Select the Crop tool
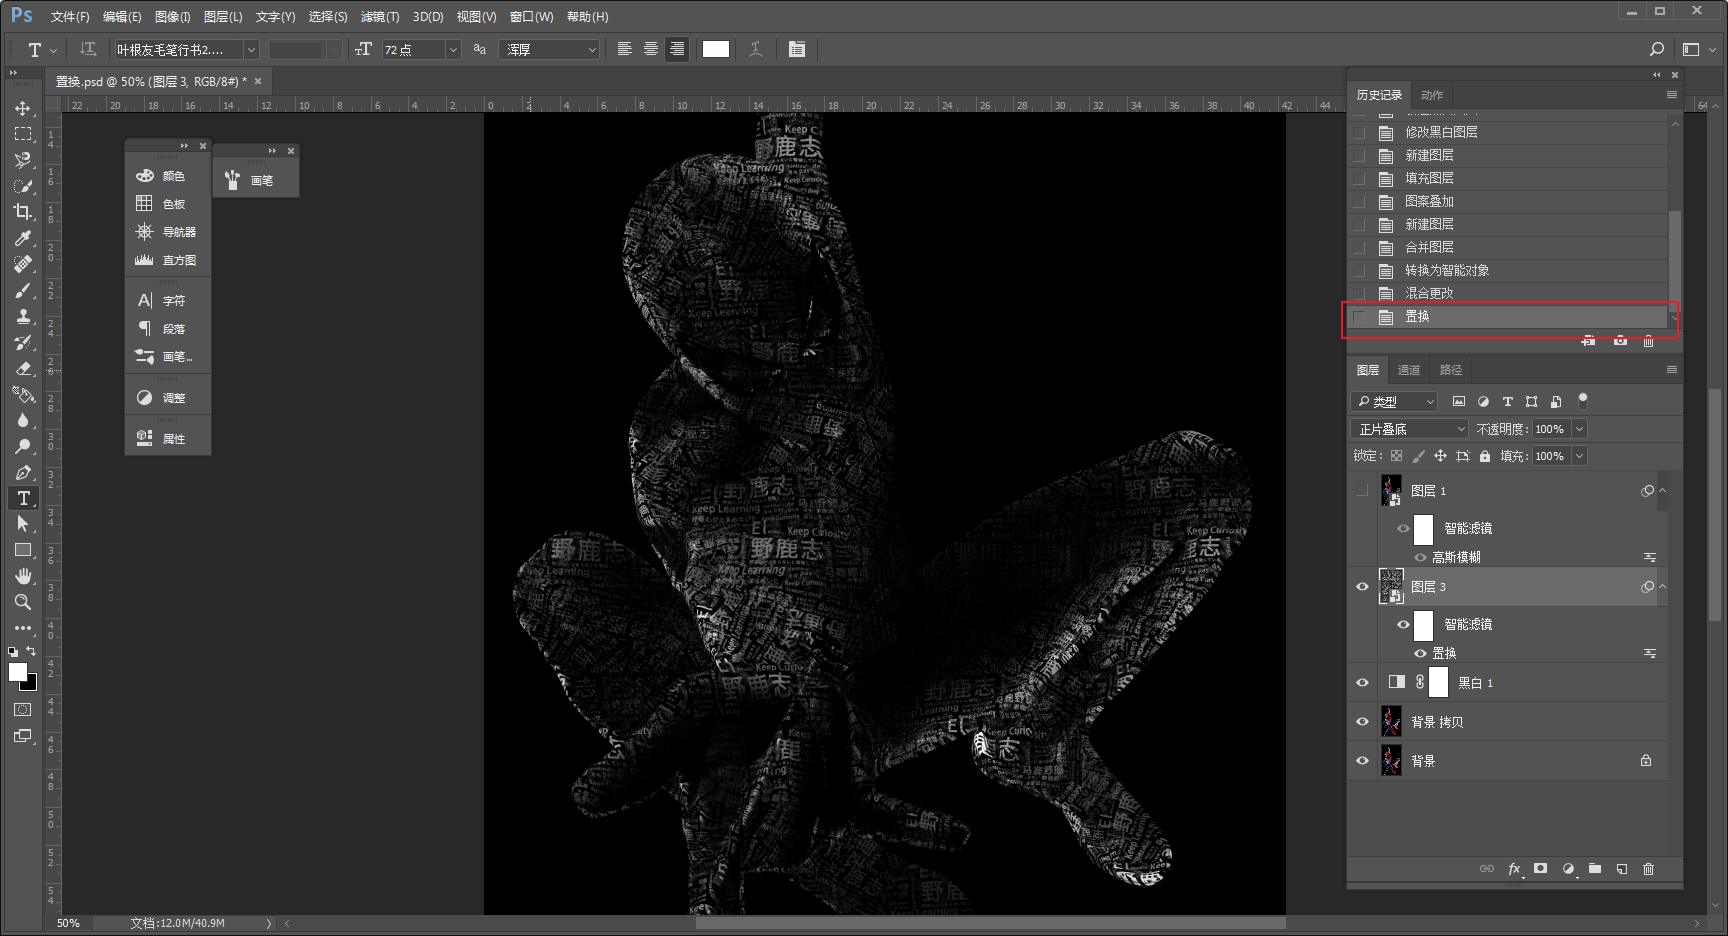This screenshot has height=936, width=1728. click(22, 212)
